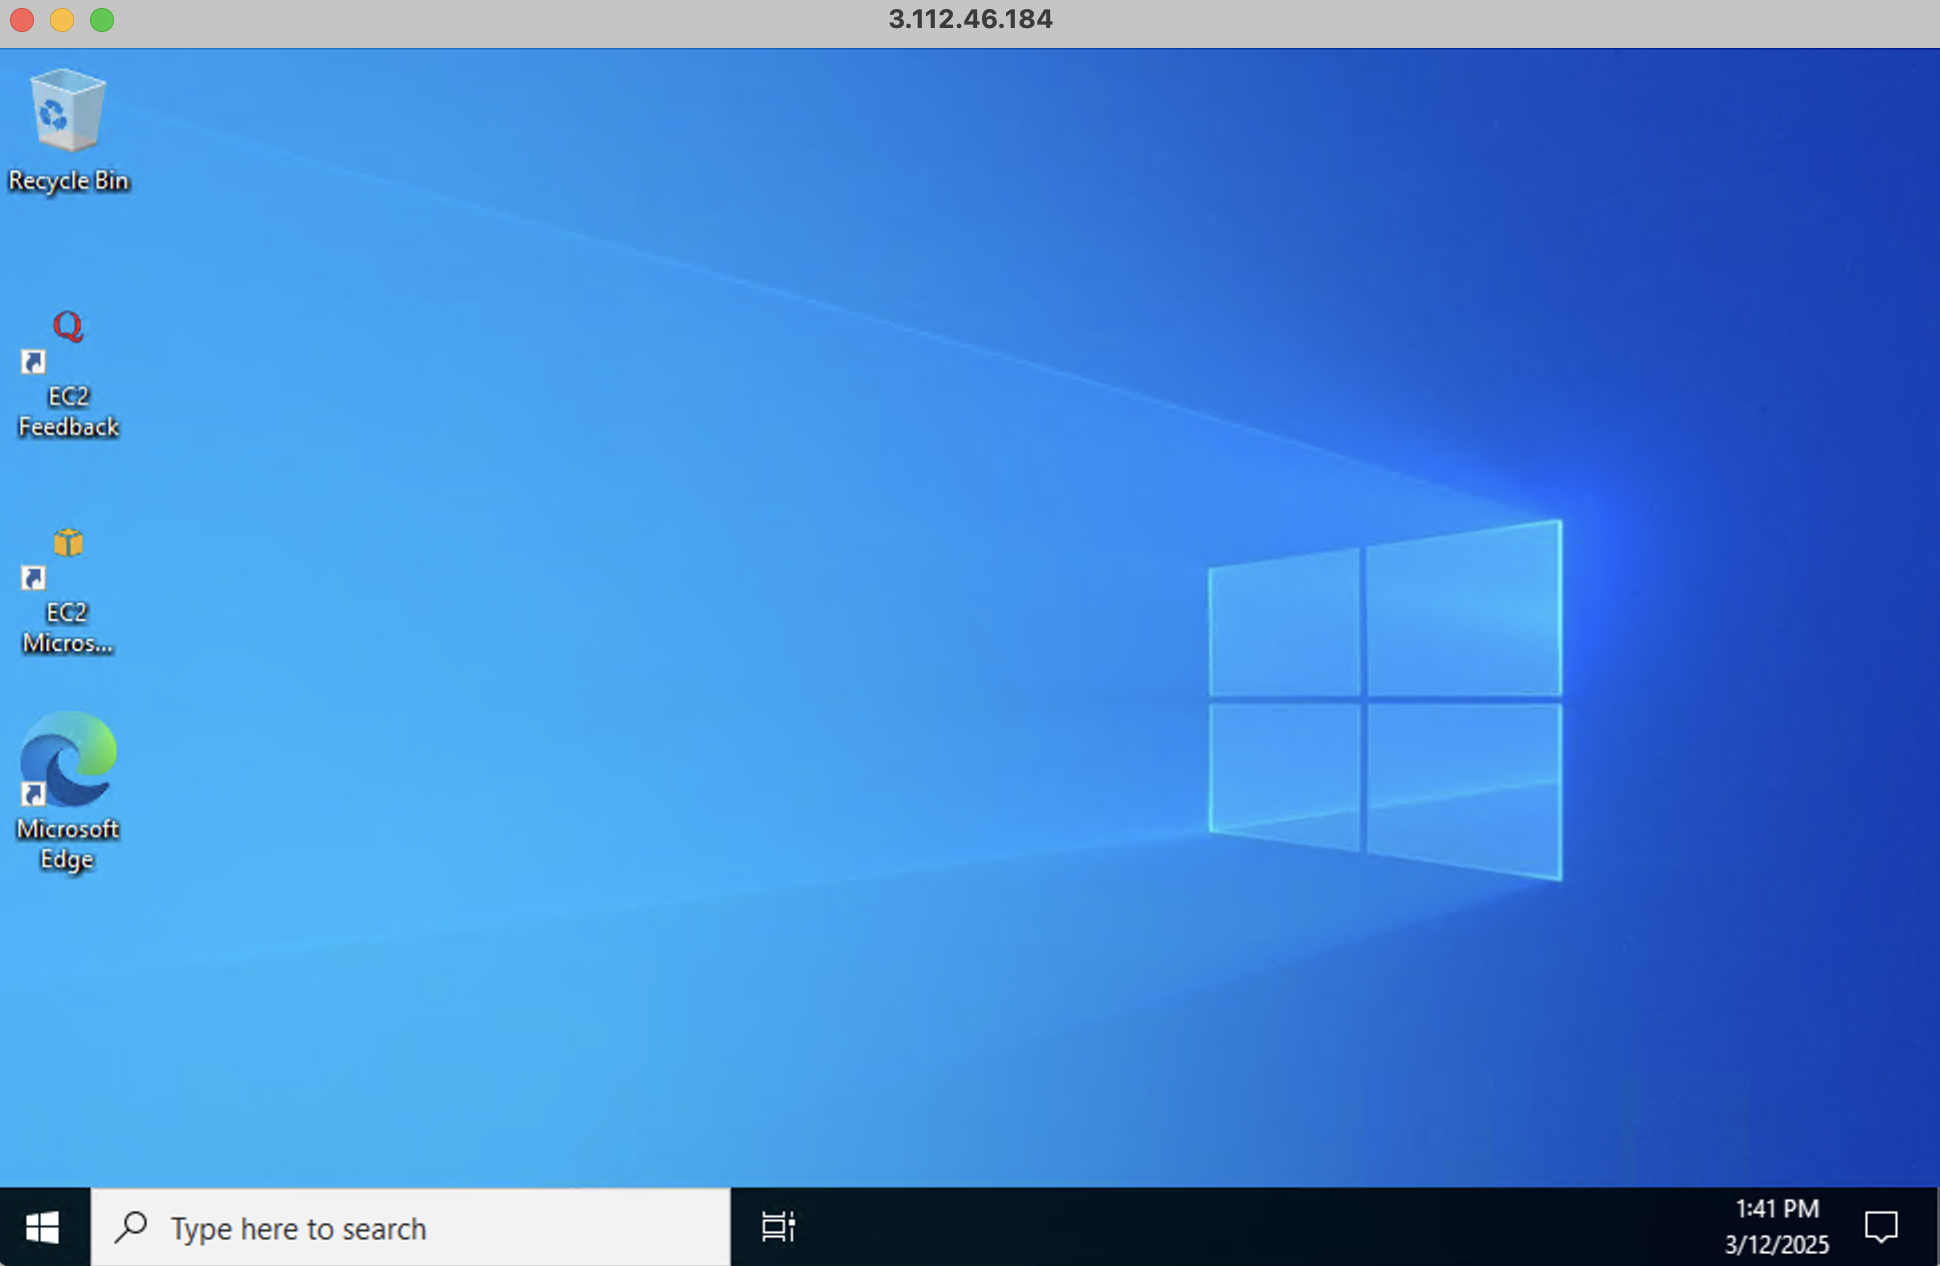Click the 'Type here to search' field
Screen dimensions: 1940x1266
[x=400, y=1228]
